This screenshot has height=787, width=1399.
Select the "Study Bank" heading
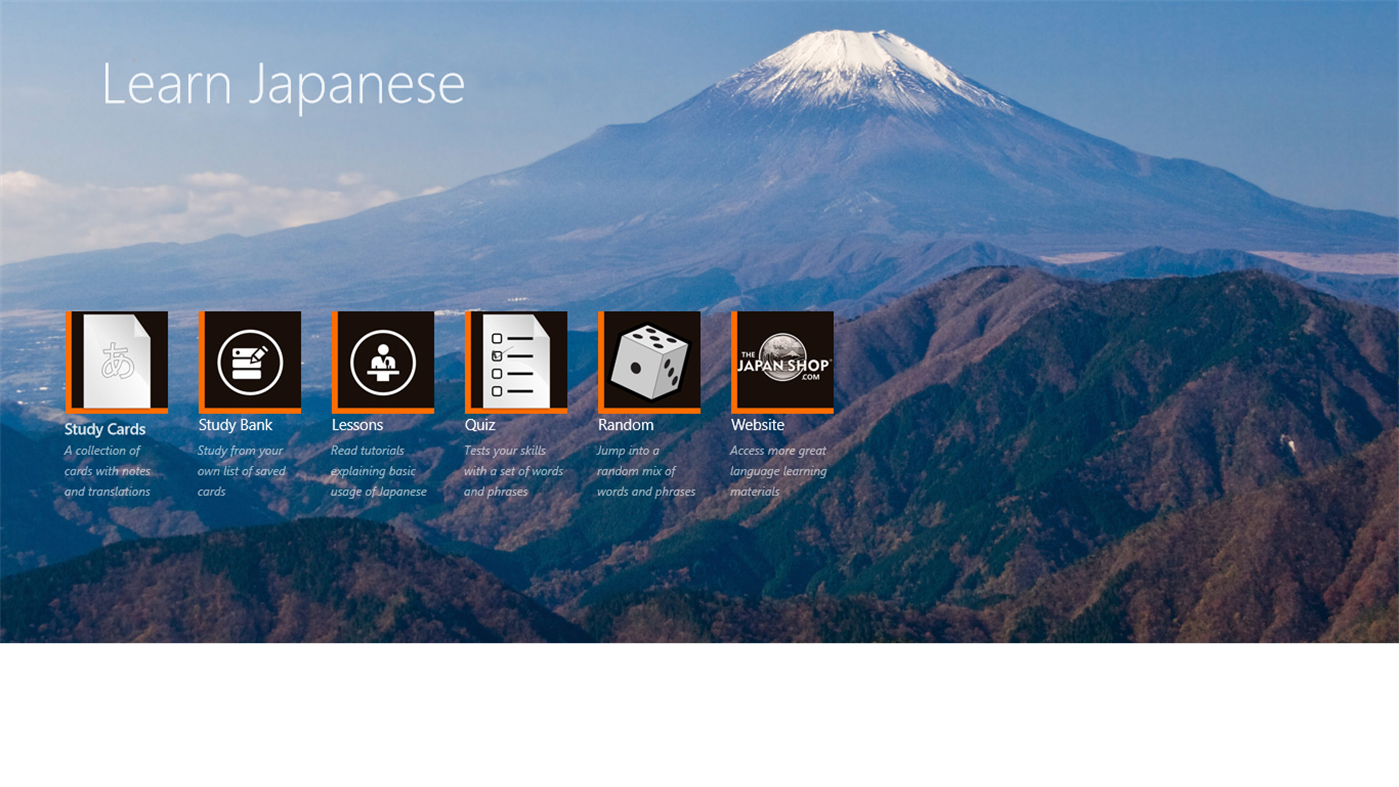click(x=235, y=425)
